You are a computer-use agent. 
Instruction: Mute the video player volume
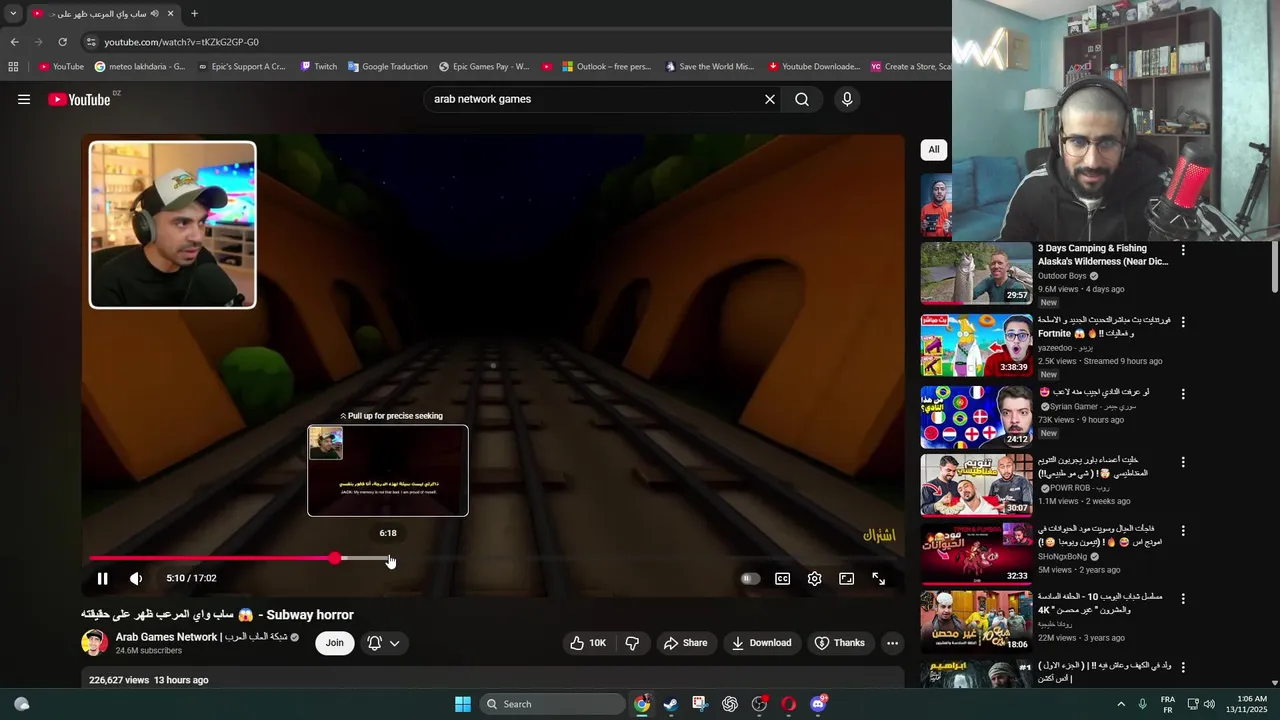click(136, 578)
